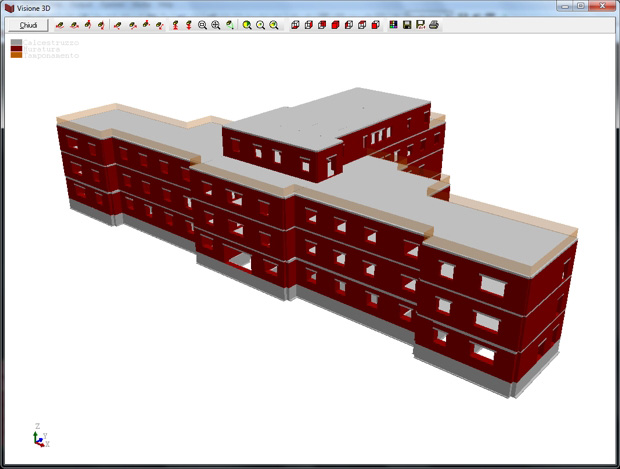Screen dimensions: 620x469
Task: Click the save image with red mark icon
Action: pos(420,25)
